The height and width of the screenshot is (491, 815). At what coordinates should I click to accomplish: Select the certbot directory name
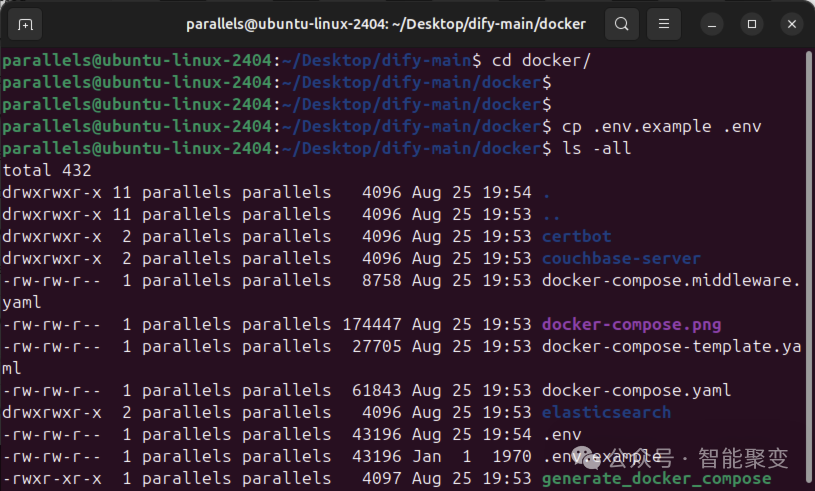(x=576, y=236)
